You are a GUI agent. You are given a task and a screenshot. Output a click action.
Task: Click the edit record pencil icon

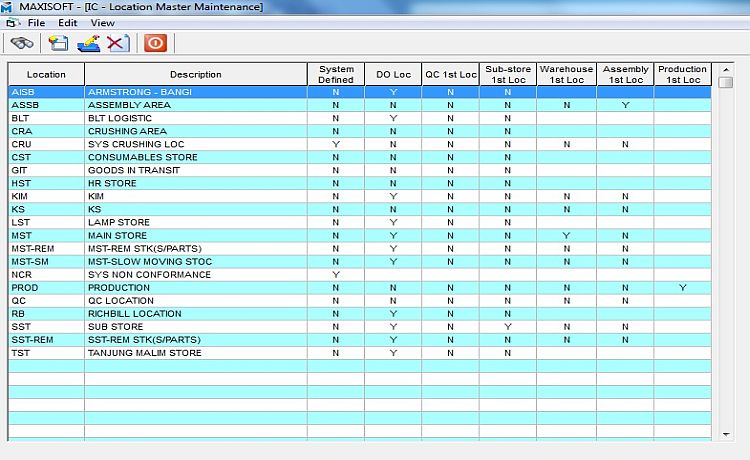point(88,43)
